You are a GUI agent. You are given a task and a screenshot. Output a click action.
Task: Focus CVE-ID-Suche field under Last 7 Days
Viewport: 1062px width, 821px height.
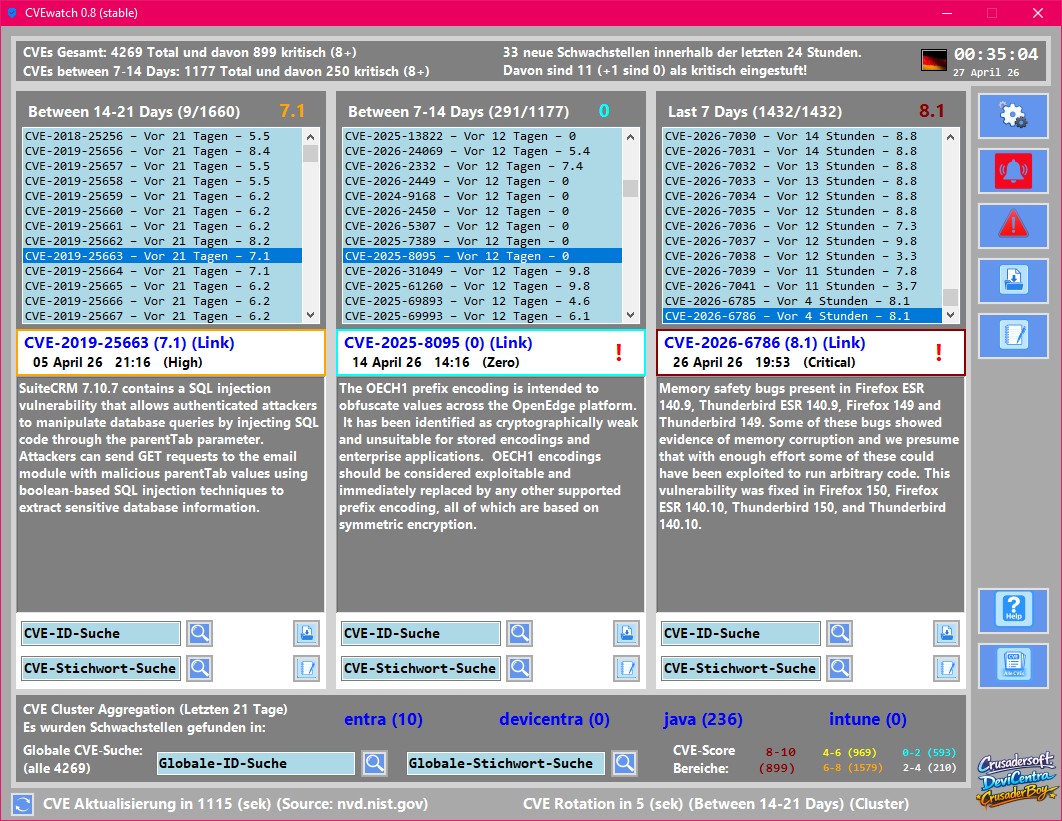point(741,633)
